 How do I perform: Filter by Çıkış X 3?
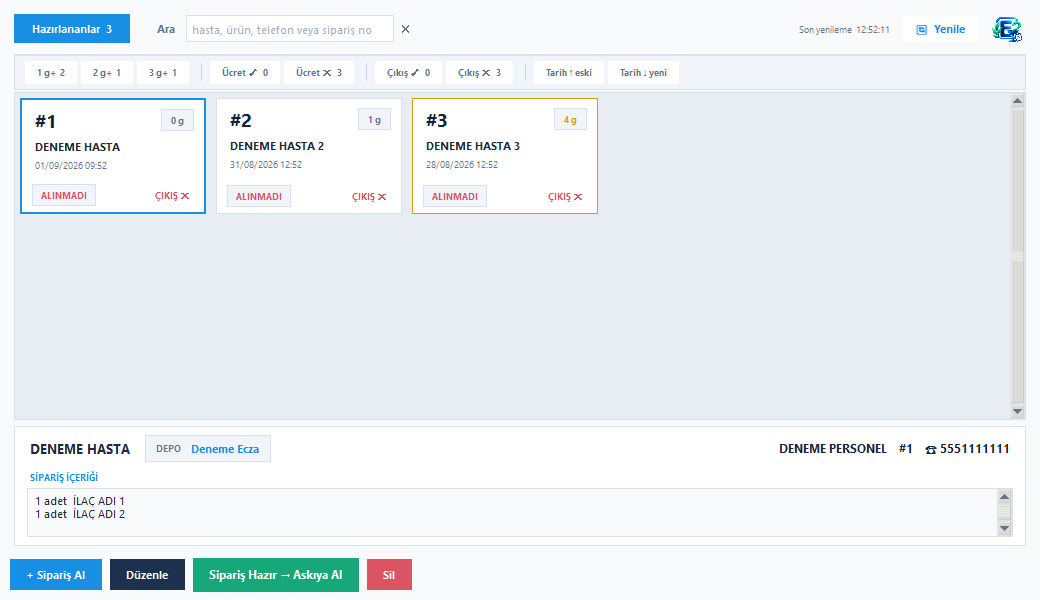point(479,73)
